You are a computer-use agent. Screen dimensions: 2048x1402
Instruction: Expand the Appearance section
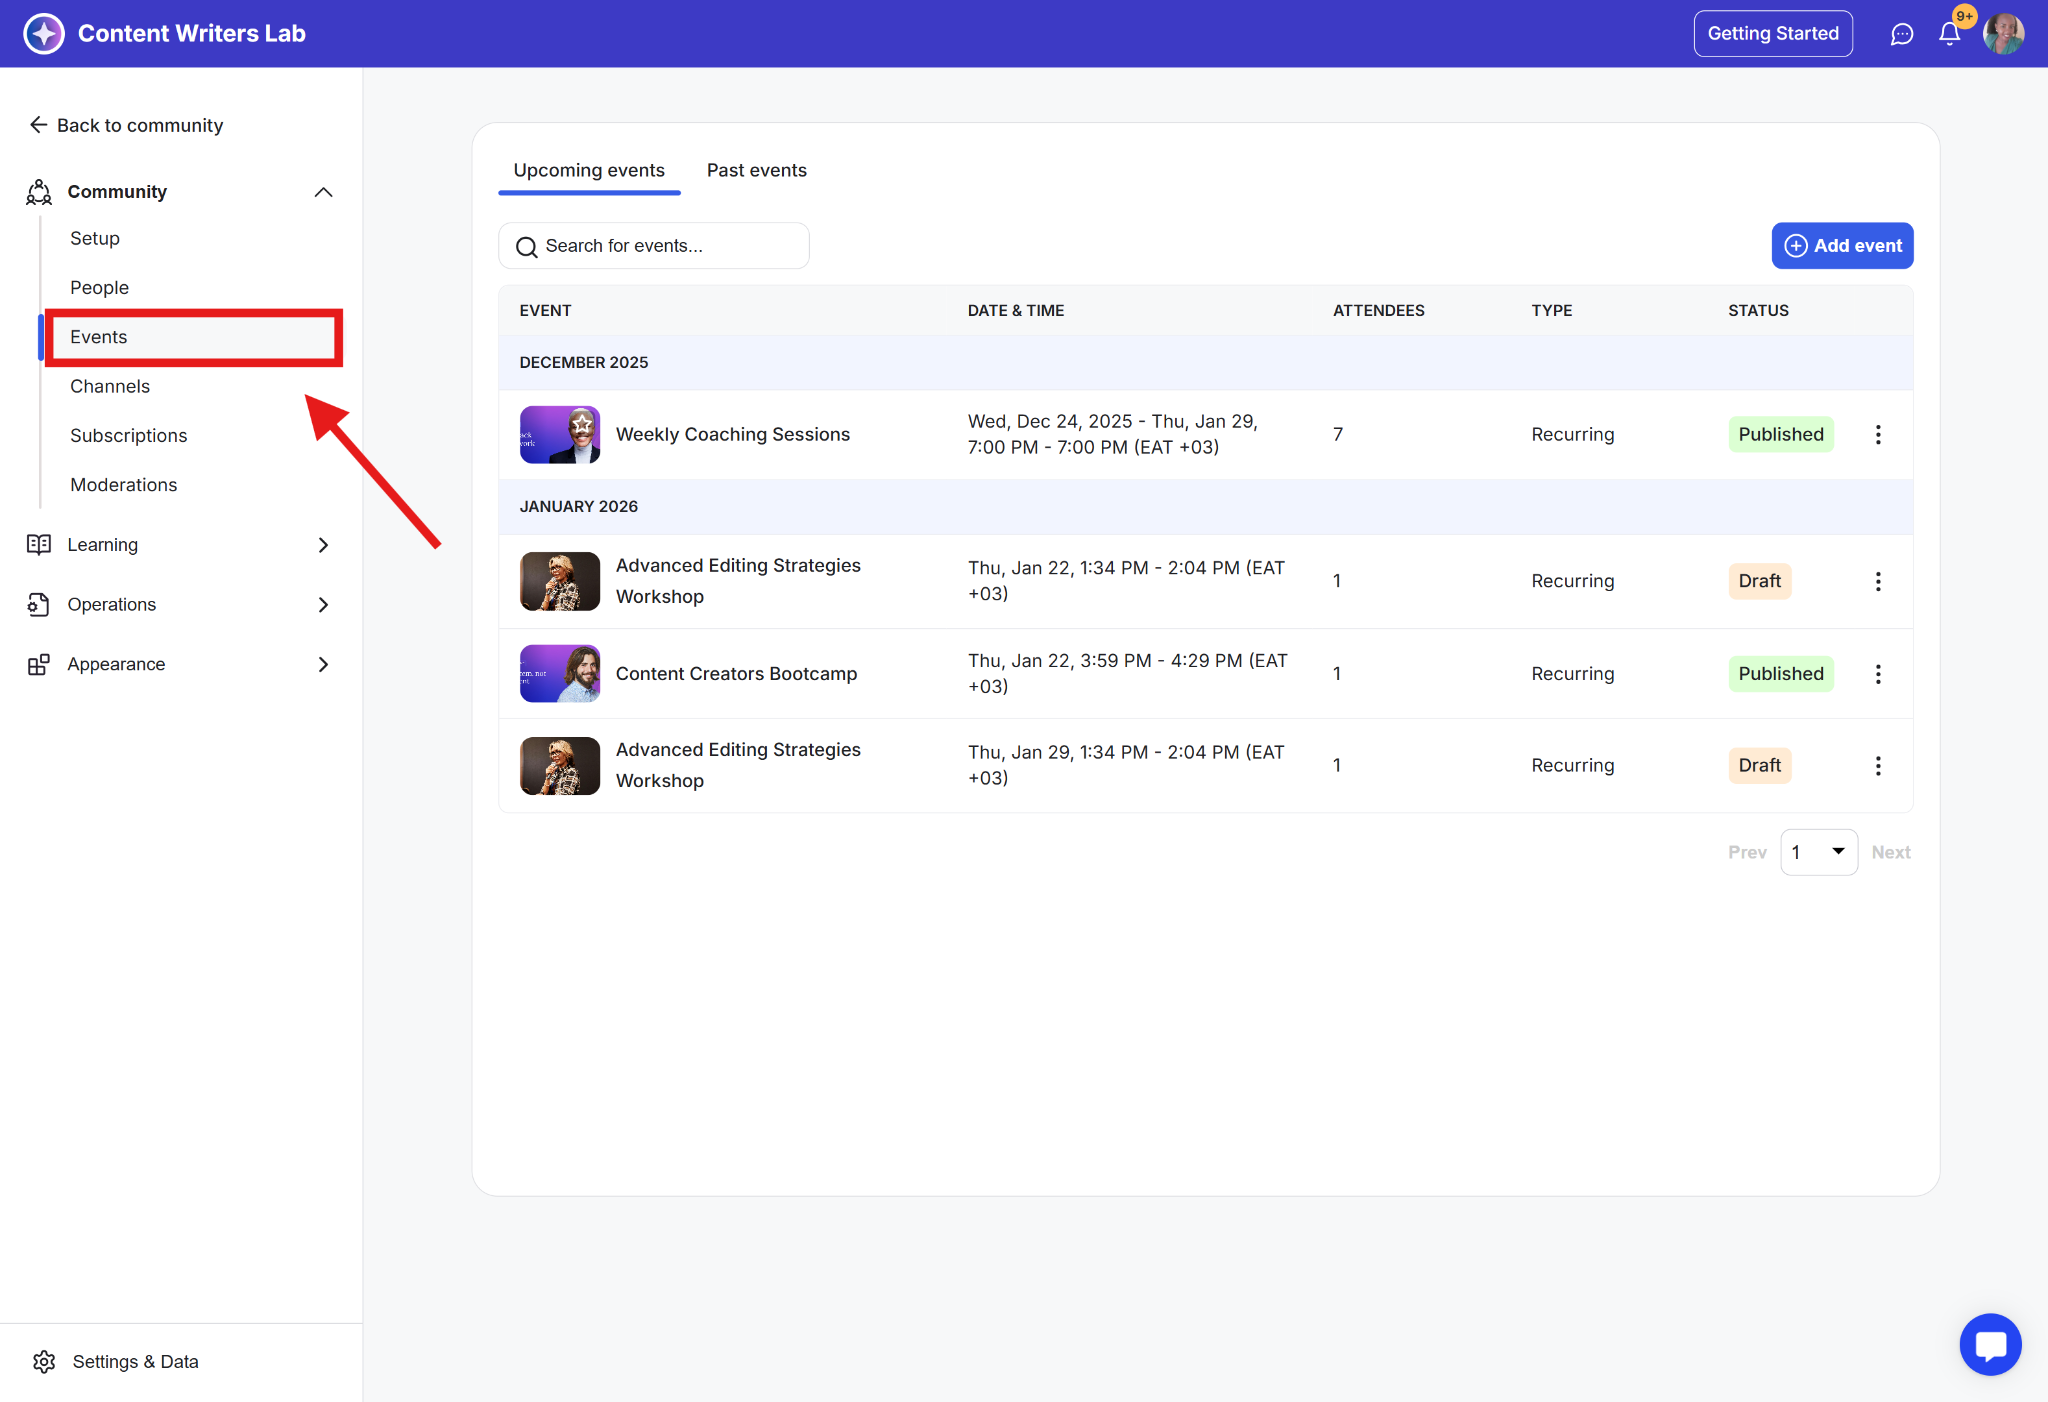tap(323, 664)
